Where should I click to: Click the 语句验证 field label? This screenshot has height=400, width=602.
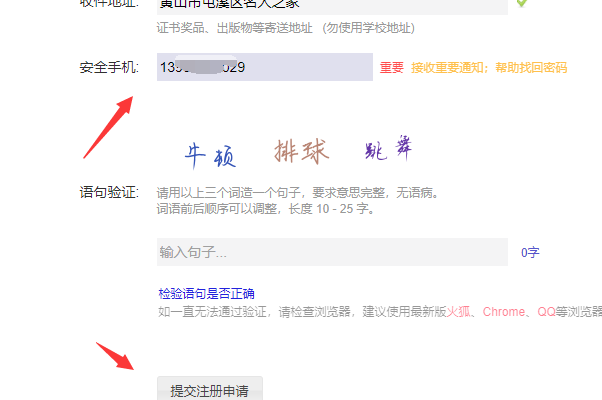(x=109, y=192)
